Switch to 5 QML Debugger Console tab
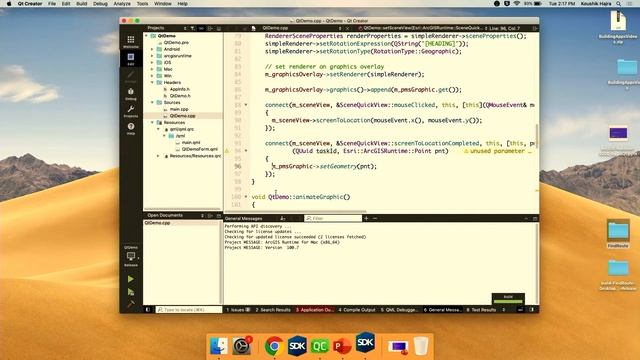640x360 pixels. coord(400,310)
